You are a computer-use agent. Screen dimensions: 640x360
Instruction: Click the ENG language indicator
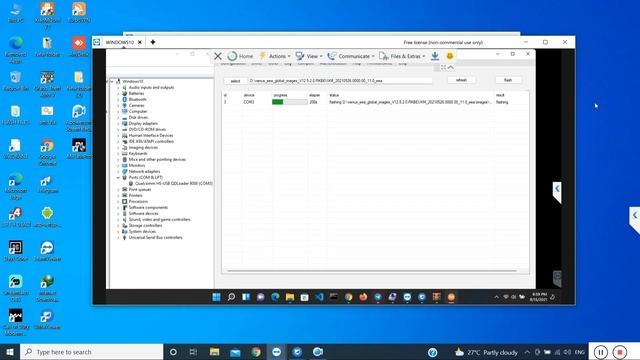click(580, 352)
